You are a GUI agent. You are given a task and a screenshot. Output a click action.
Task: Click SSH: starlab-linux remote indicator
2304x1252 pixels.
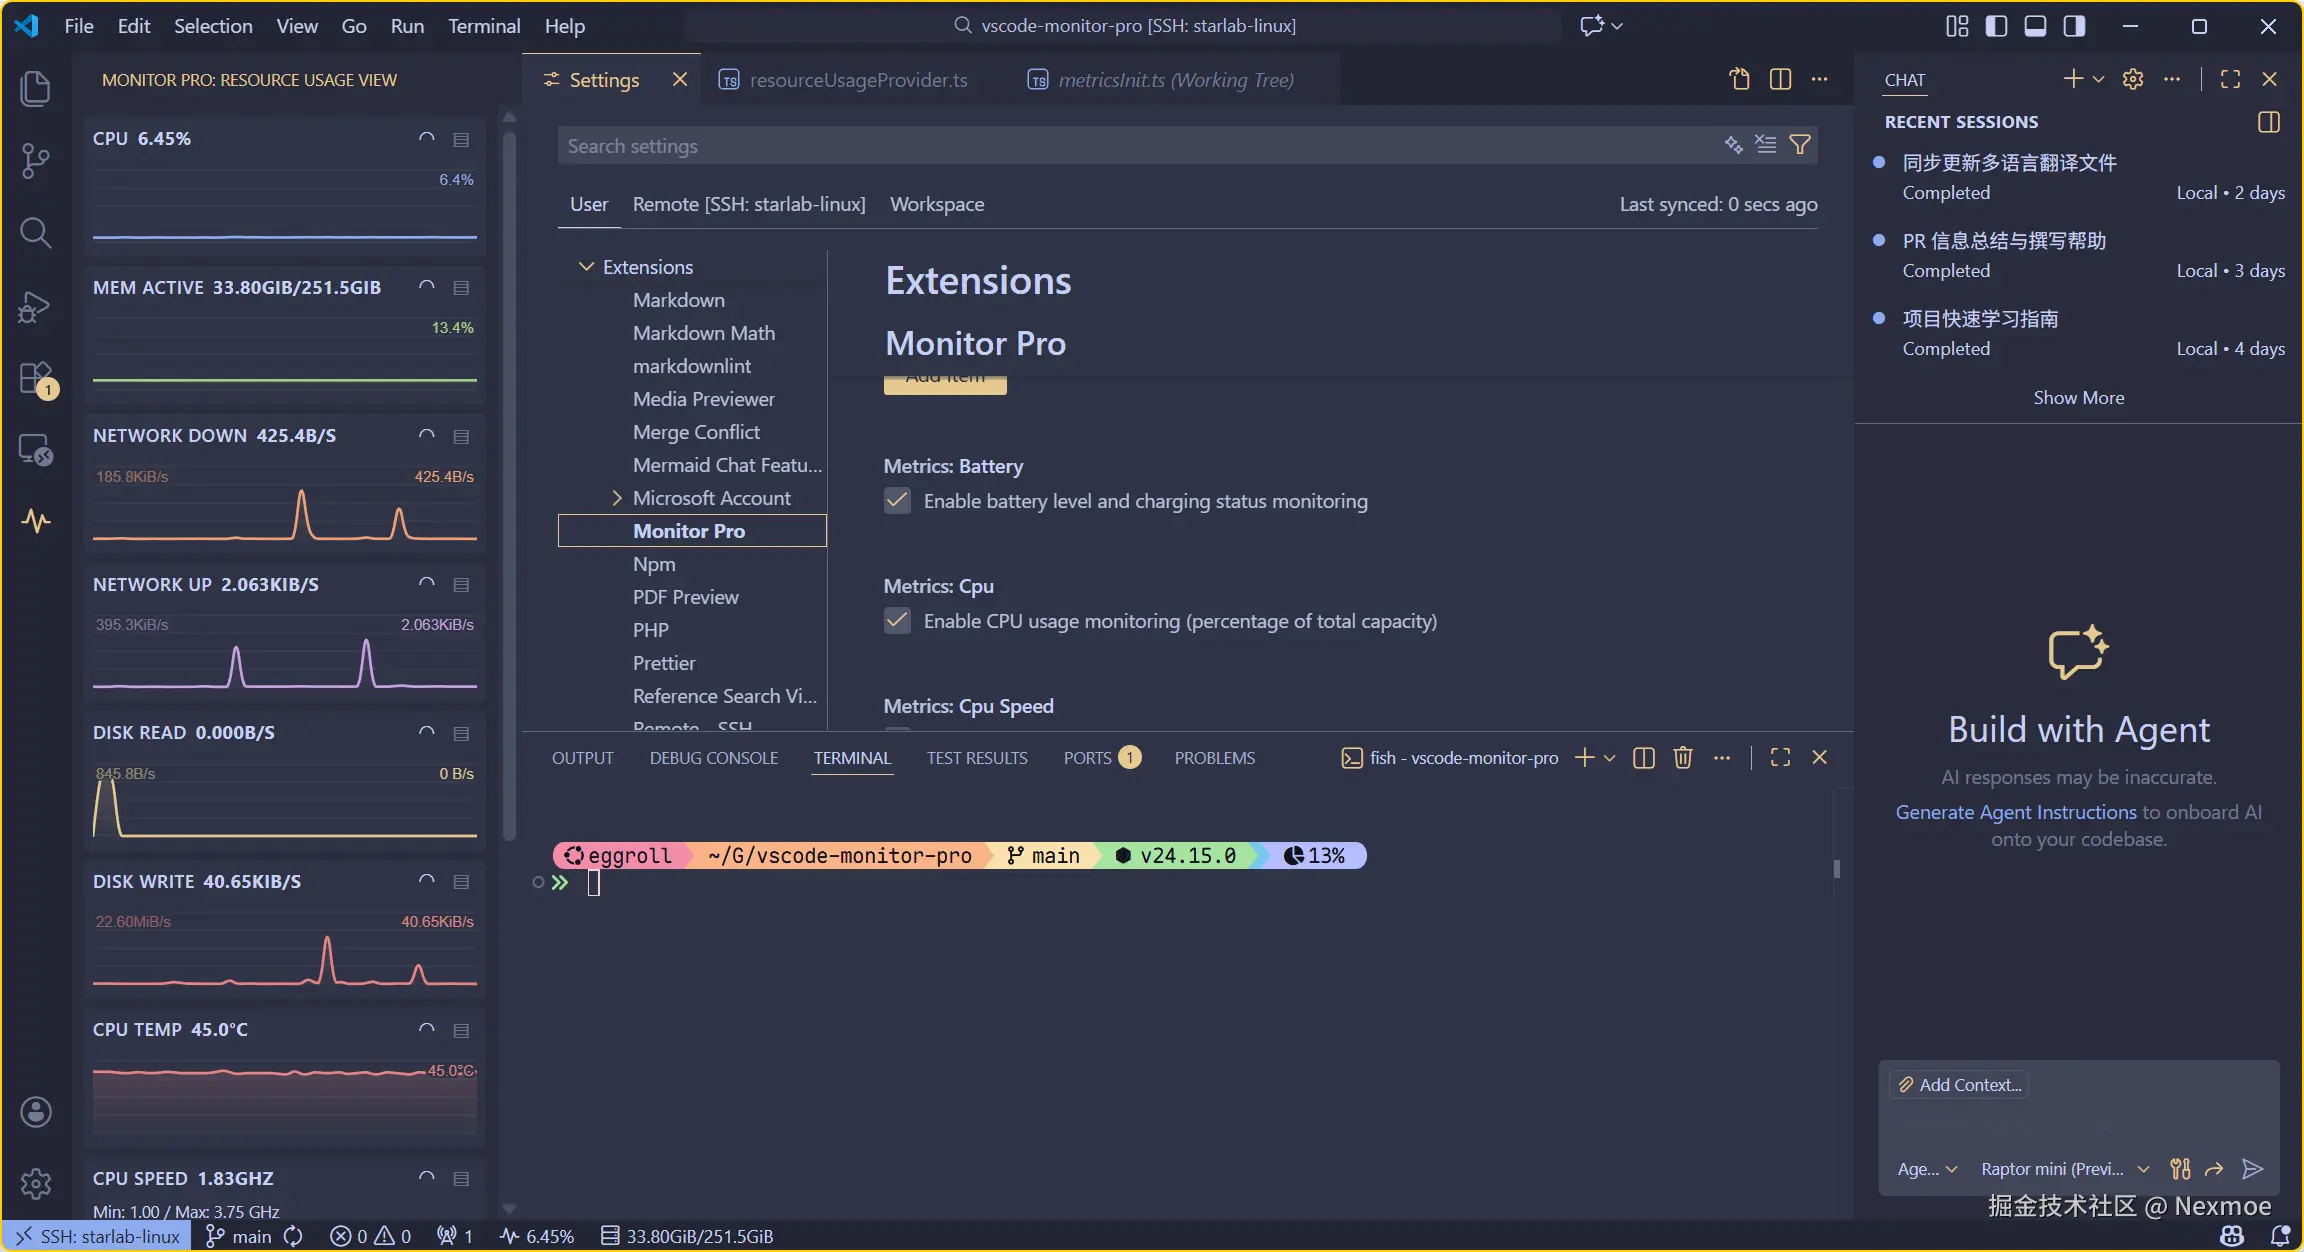click(x=98, y=1236)
